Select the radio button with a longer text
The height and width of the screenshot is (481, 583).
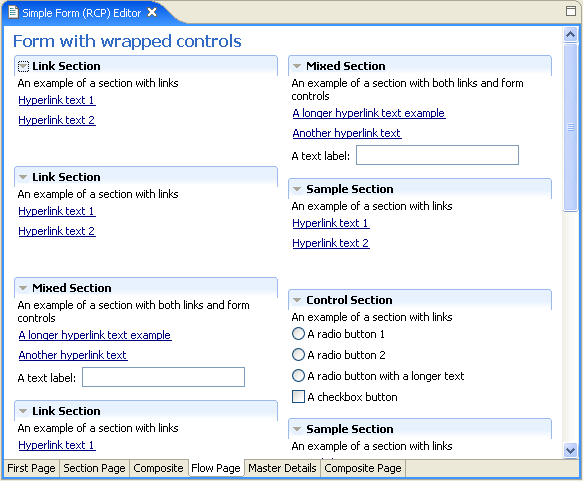(298, 375)
